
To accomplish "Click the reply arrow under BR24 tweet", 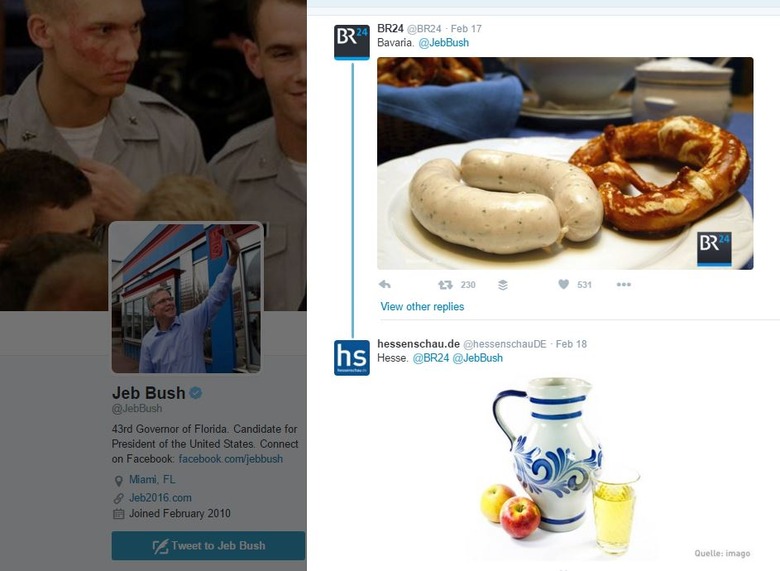I will point(385,285).
